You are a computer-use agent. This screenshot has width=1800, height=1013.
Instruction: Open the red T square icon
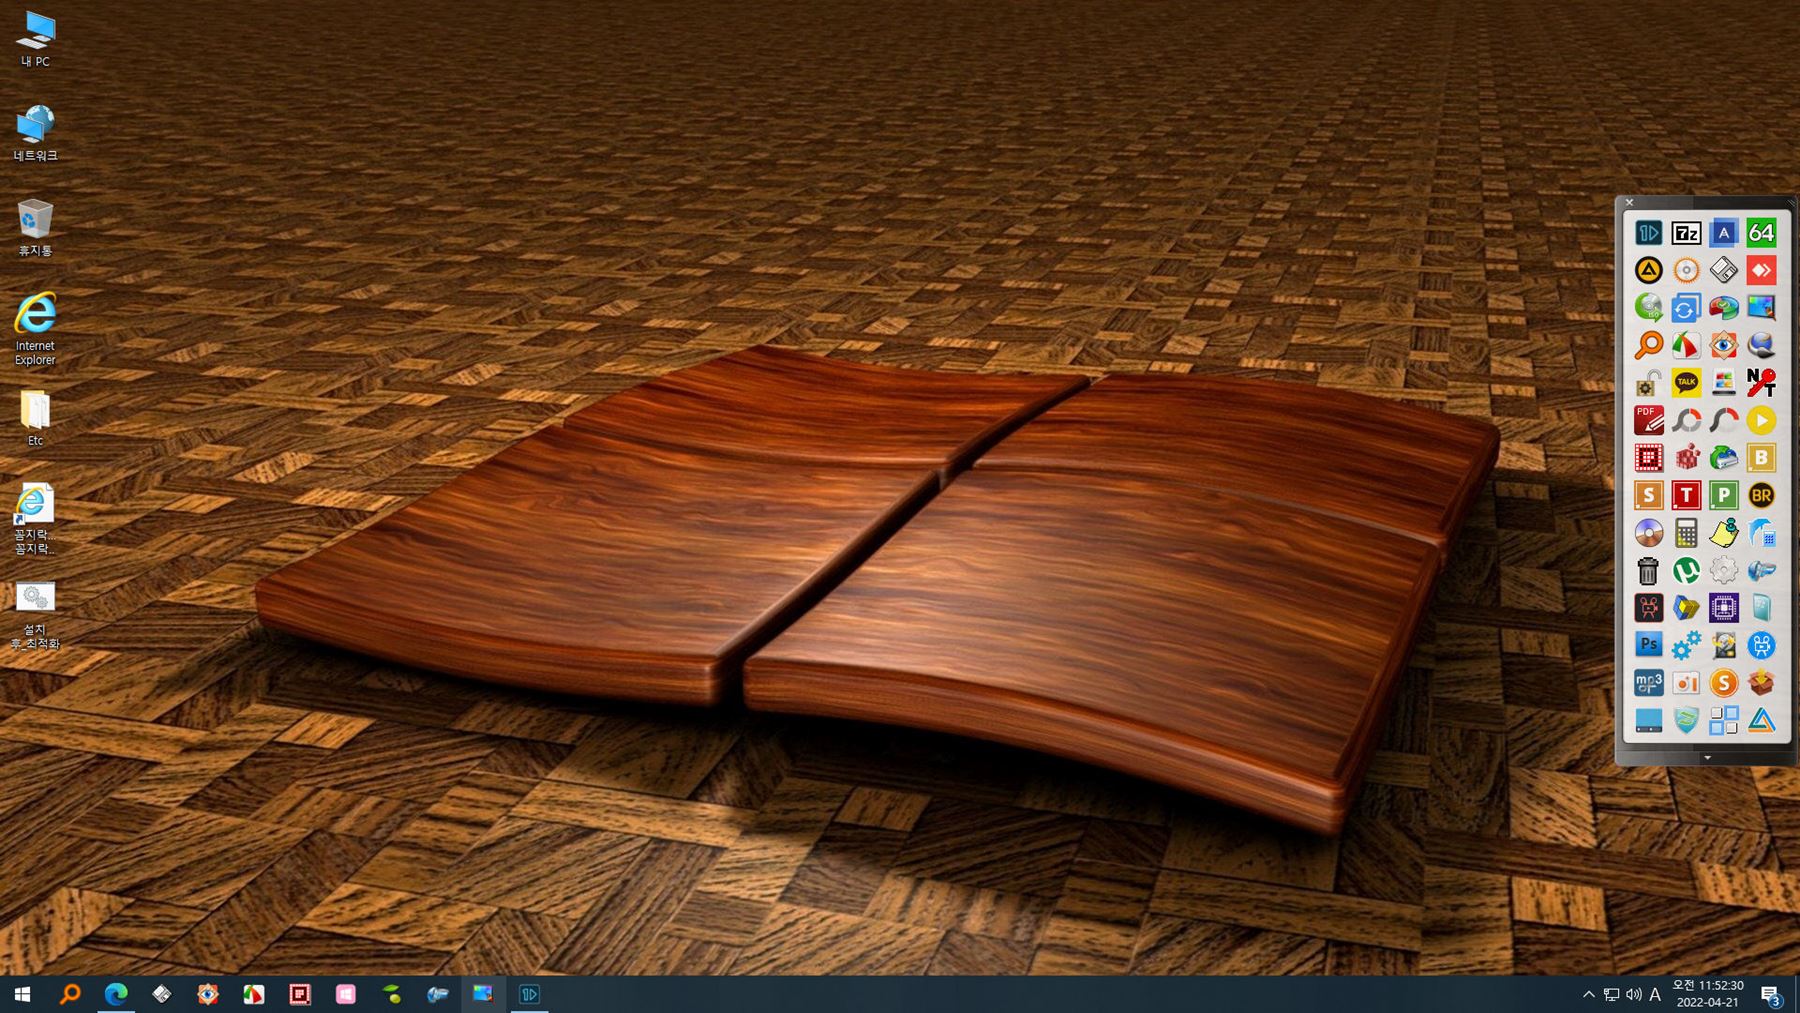coord(1686,495)
